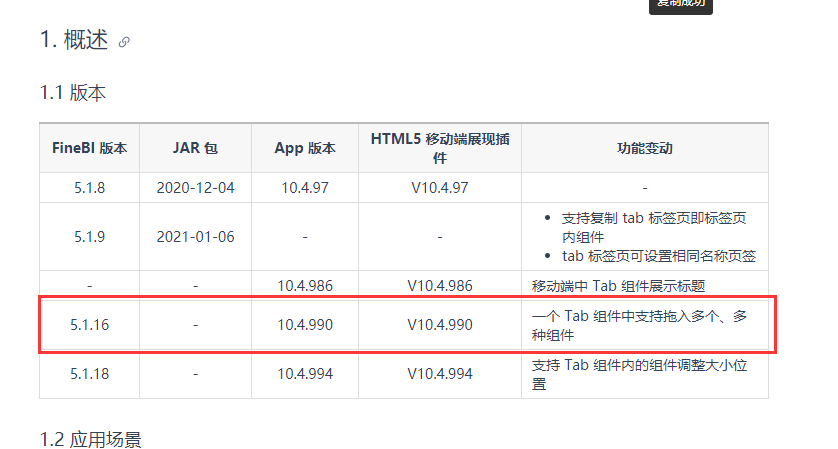Select the 1.2 应用场景 subheading
The image size is (838, 449).
click(x=91, y=439)
